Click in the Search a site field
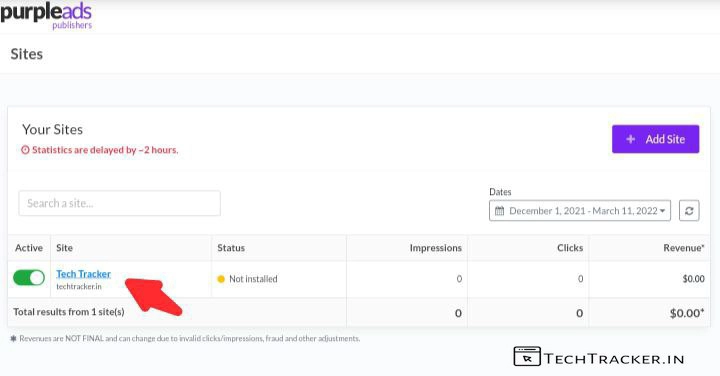Image resolution: width=720 pixels, height=376 pixels. 119,203
